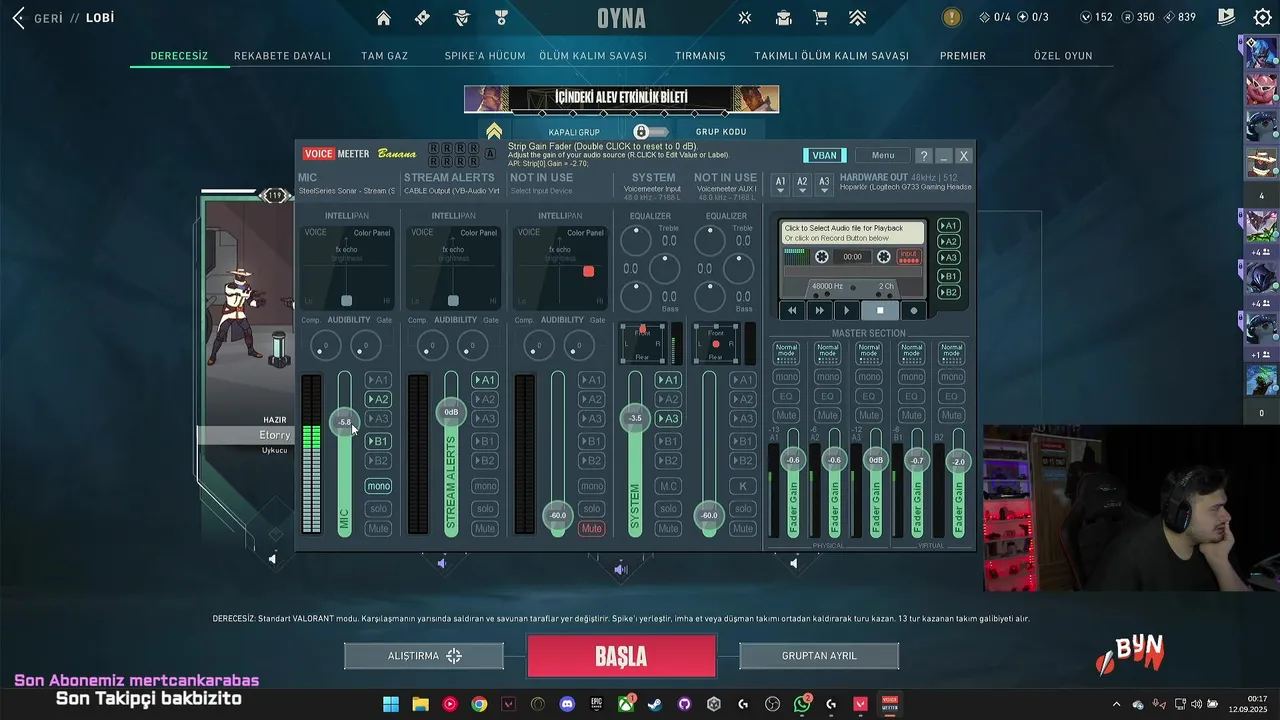
Task: Open Valorant settings gear icon
Action: [x=1262, y=18]
